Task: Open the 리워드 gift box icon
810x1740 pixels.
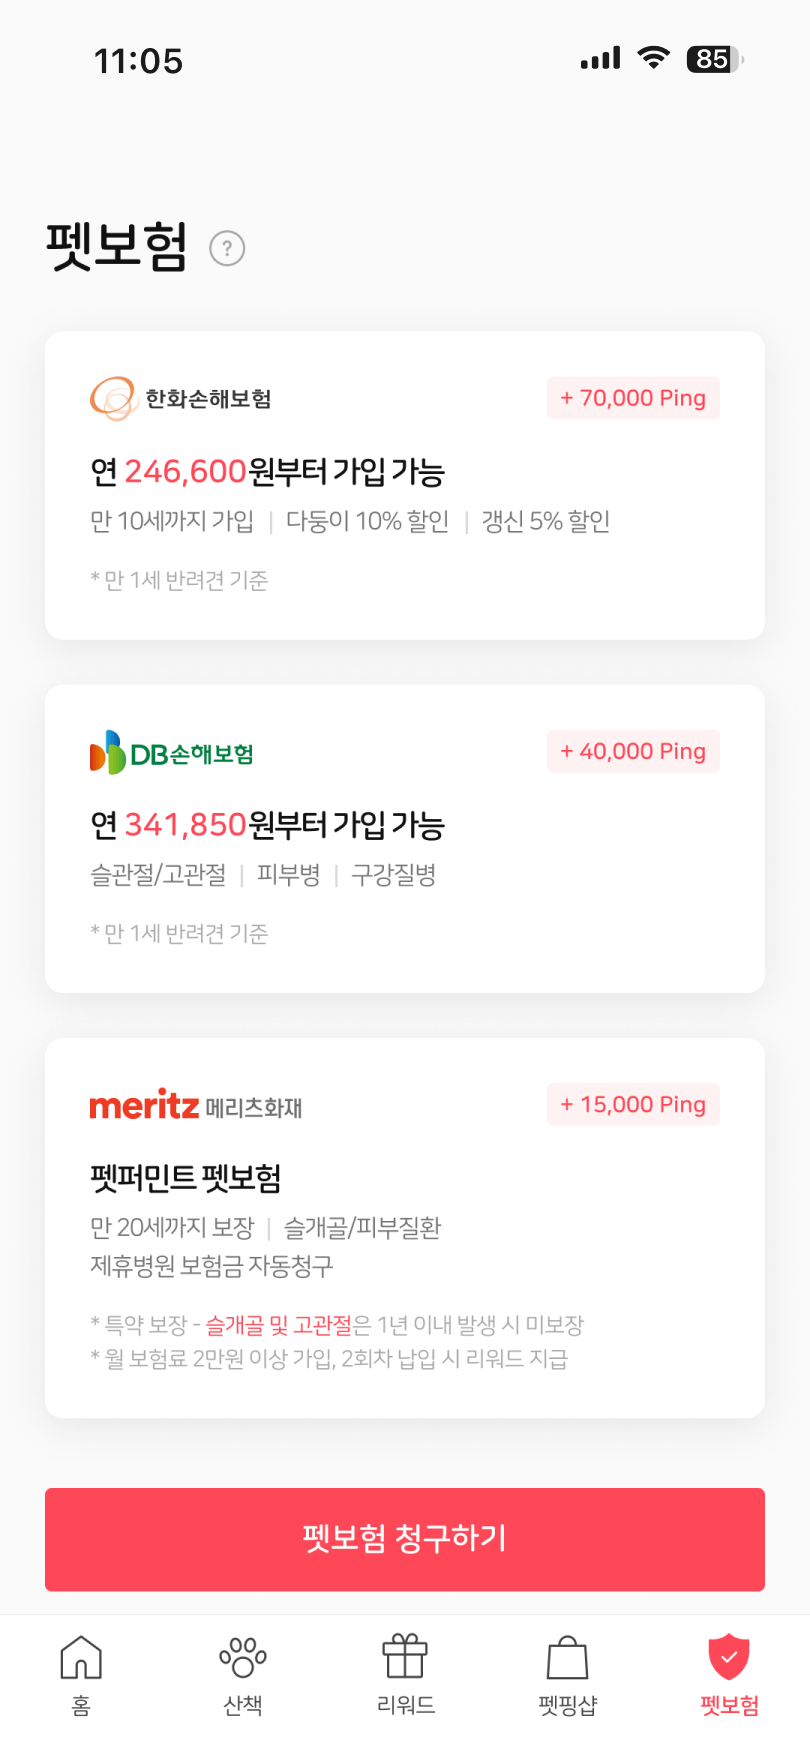Action: tap(405, 1658)
